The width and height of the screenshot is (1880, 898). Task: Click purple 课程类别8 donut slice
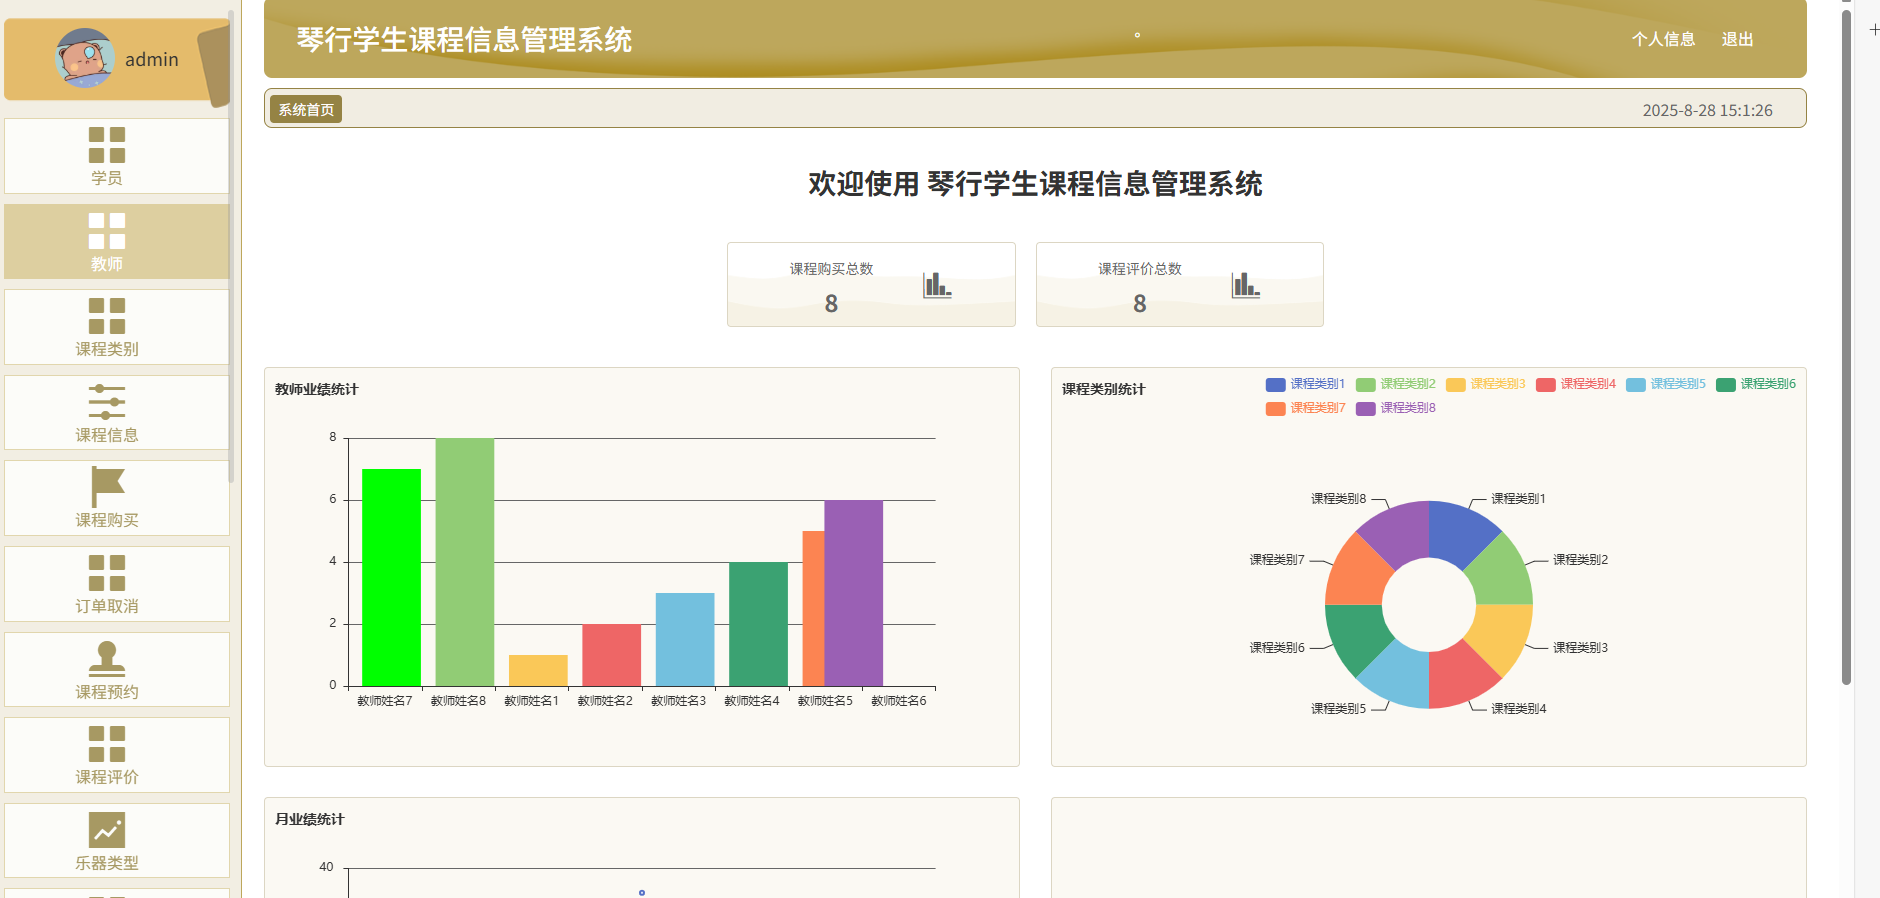tap(1398, 531)
